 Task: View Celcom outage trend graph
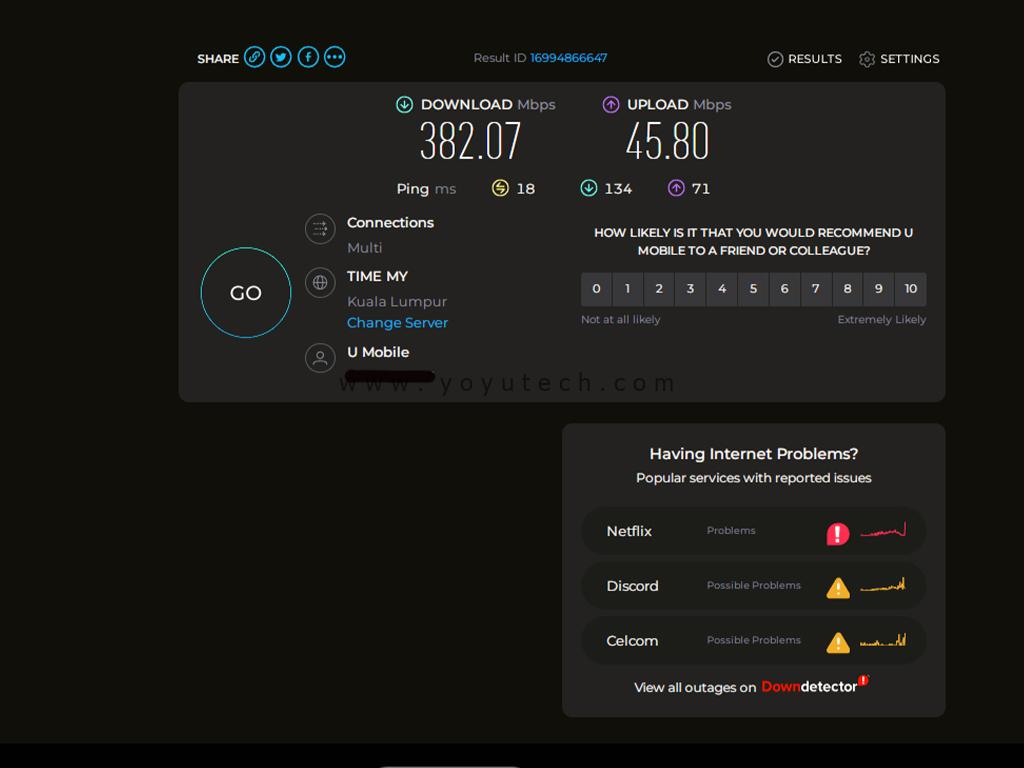pos(883,640)
